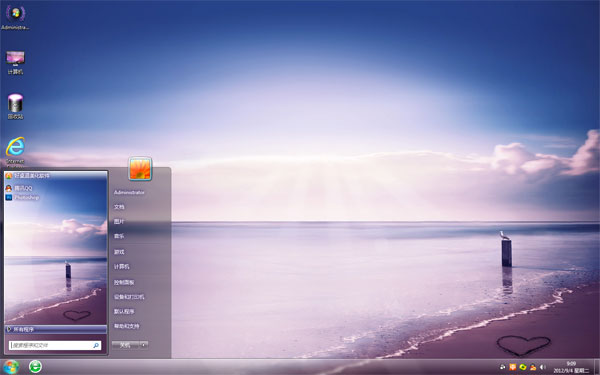
Task: Launch Internet Explorer from the desktop
Action: [15, 151]
